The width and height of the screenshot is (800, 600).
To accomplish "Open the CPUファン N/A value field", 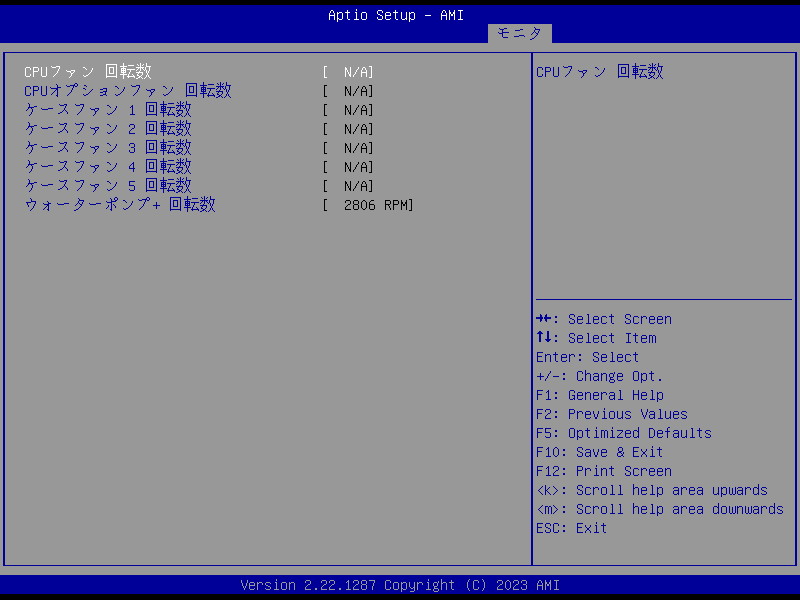I will (348, 72).
